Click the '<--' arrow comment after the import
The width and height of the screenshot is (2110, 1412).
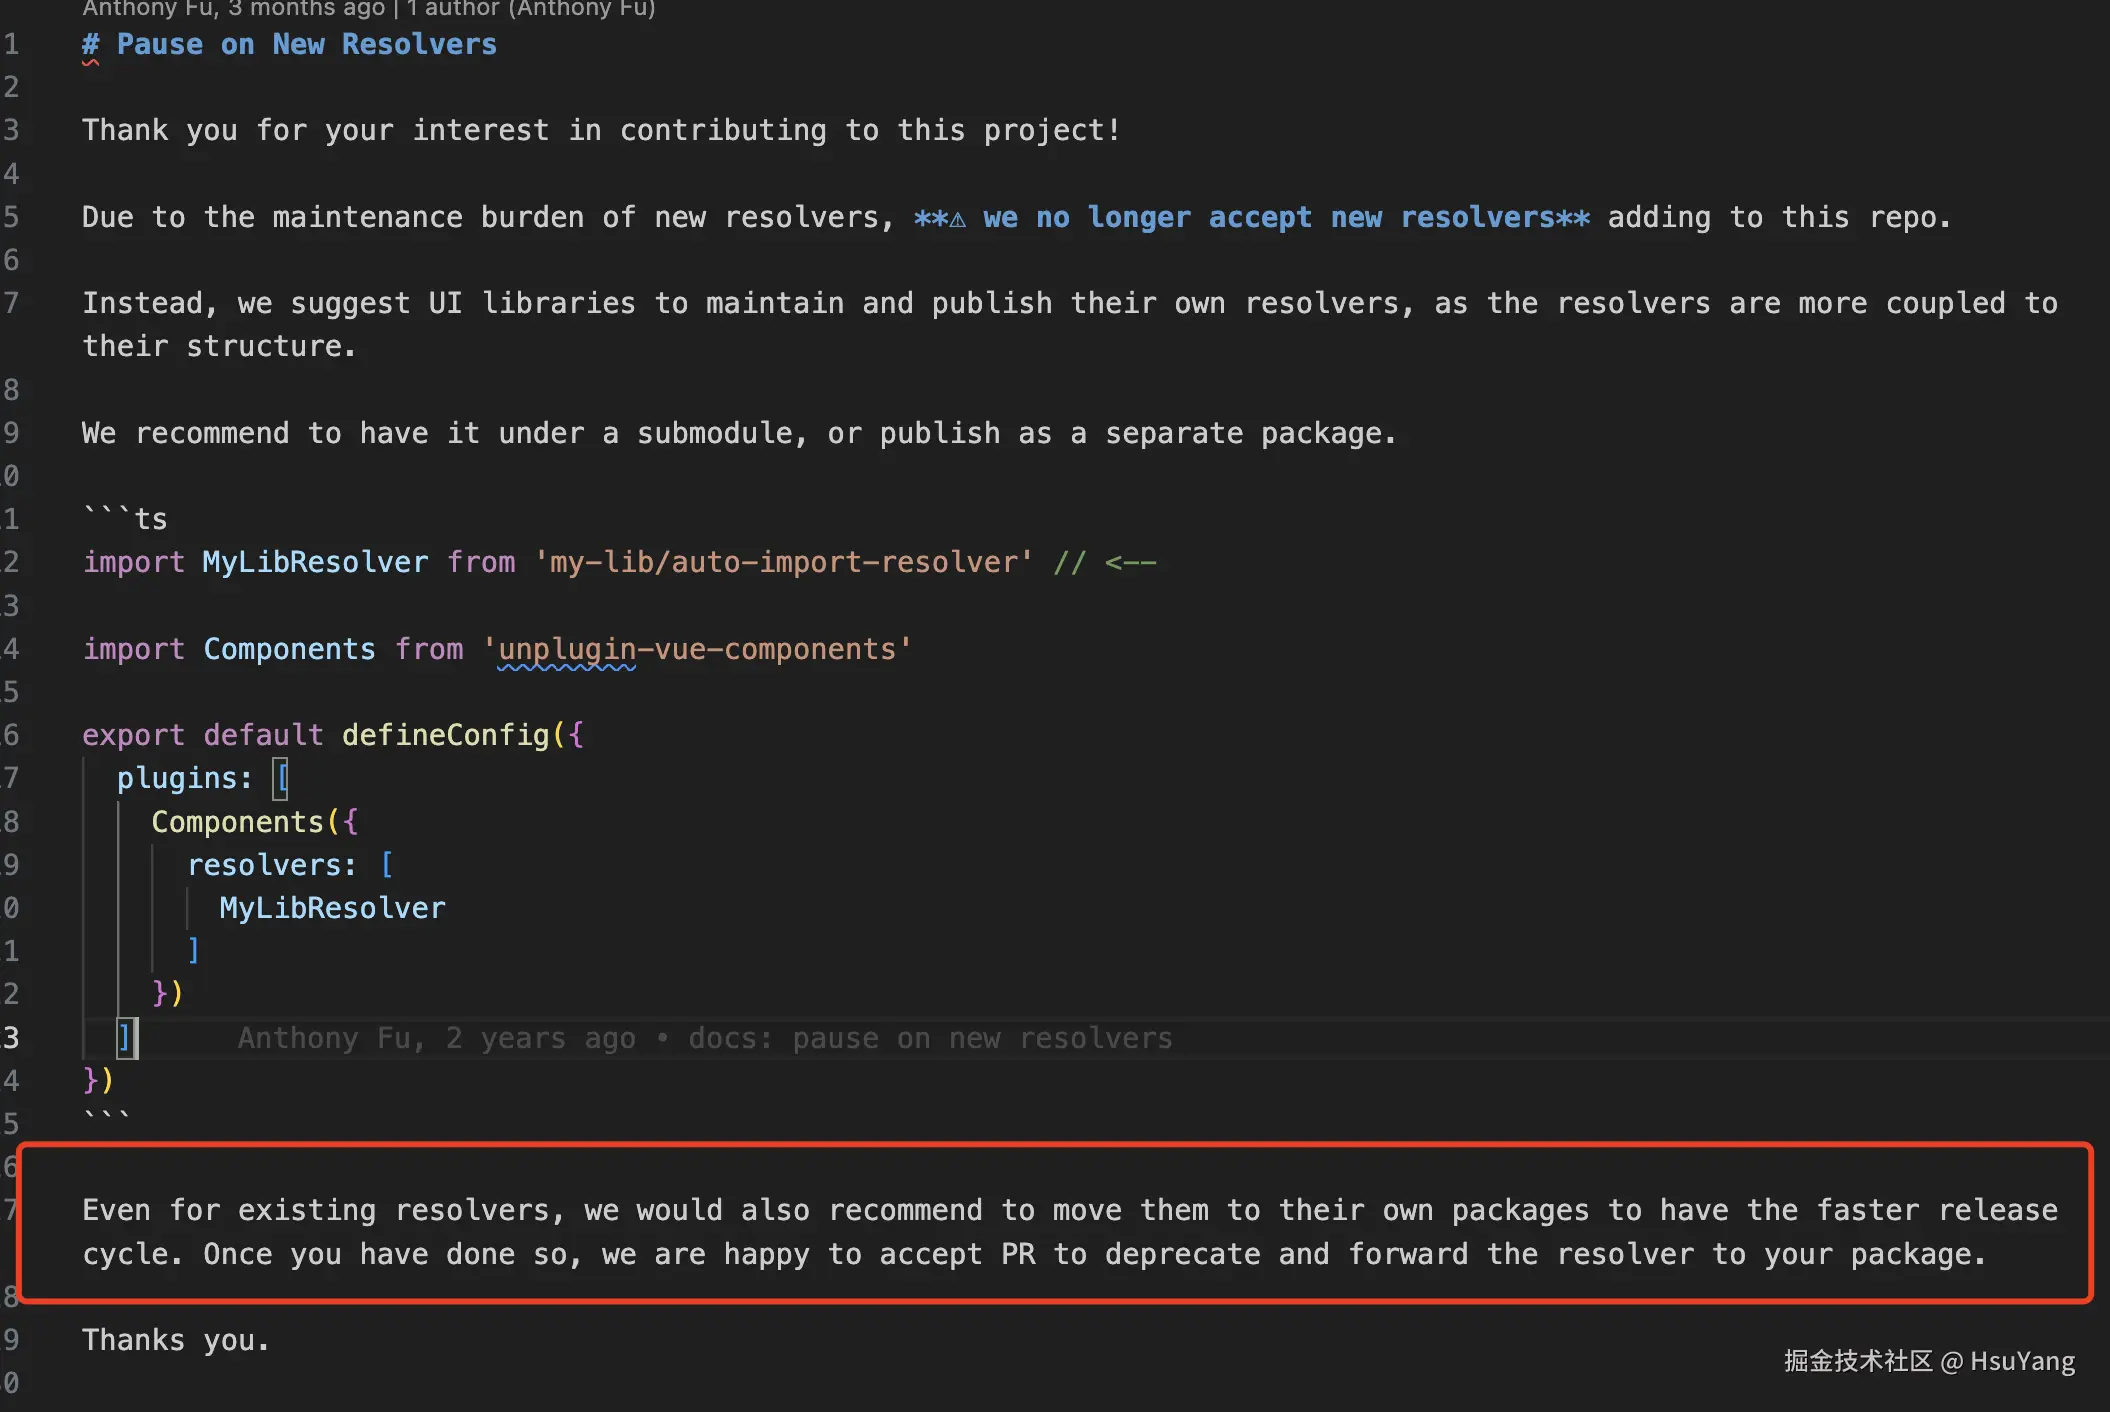tap(1130, 562)
